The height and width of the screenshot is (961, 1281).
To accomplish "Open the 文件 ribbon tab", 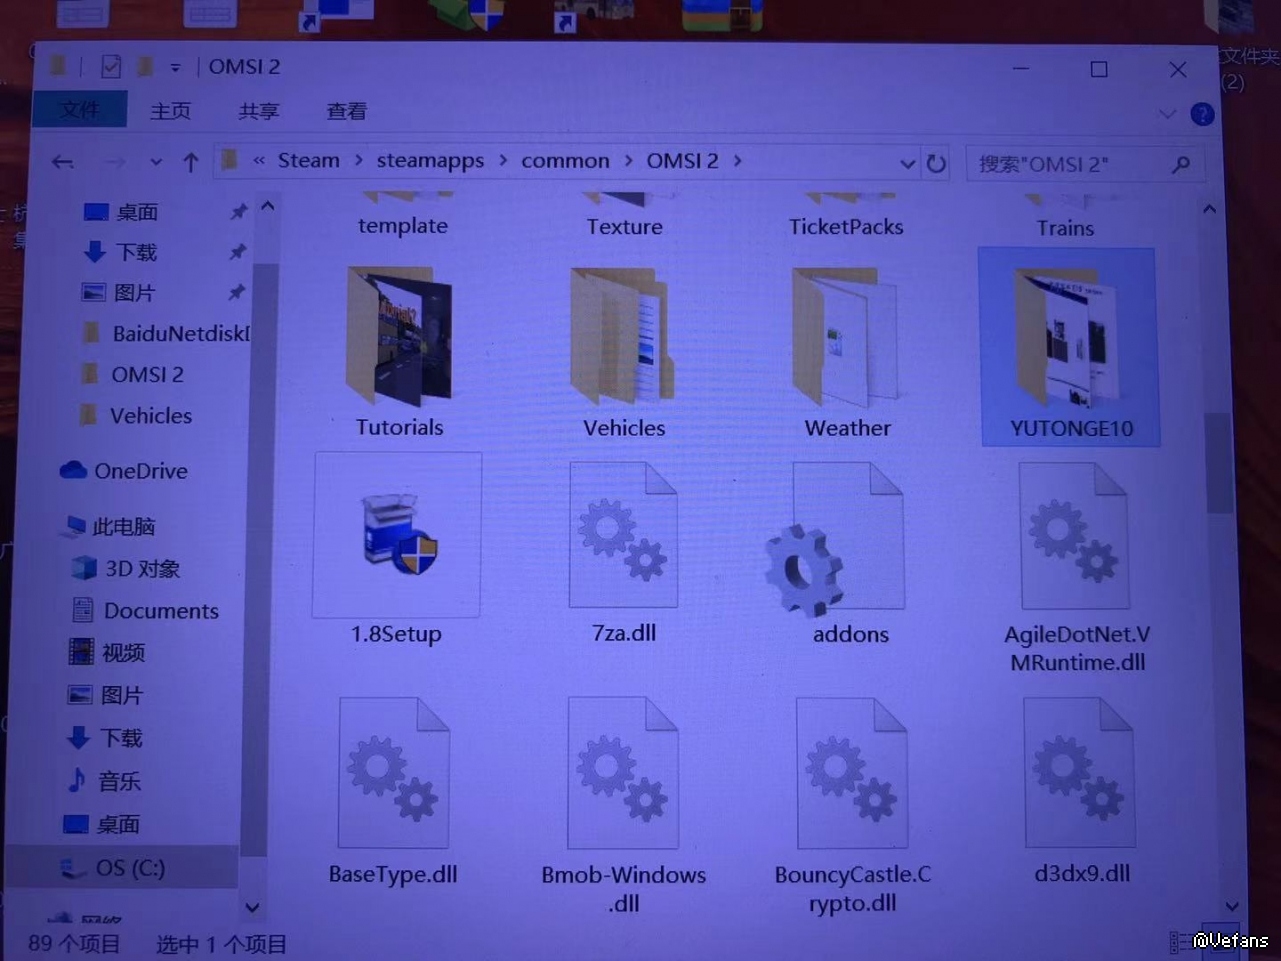I will [80, 109].
